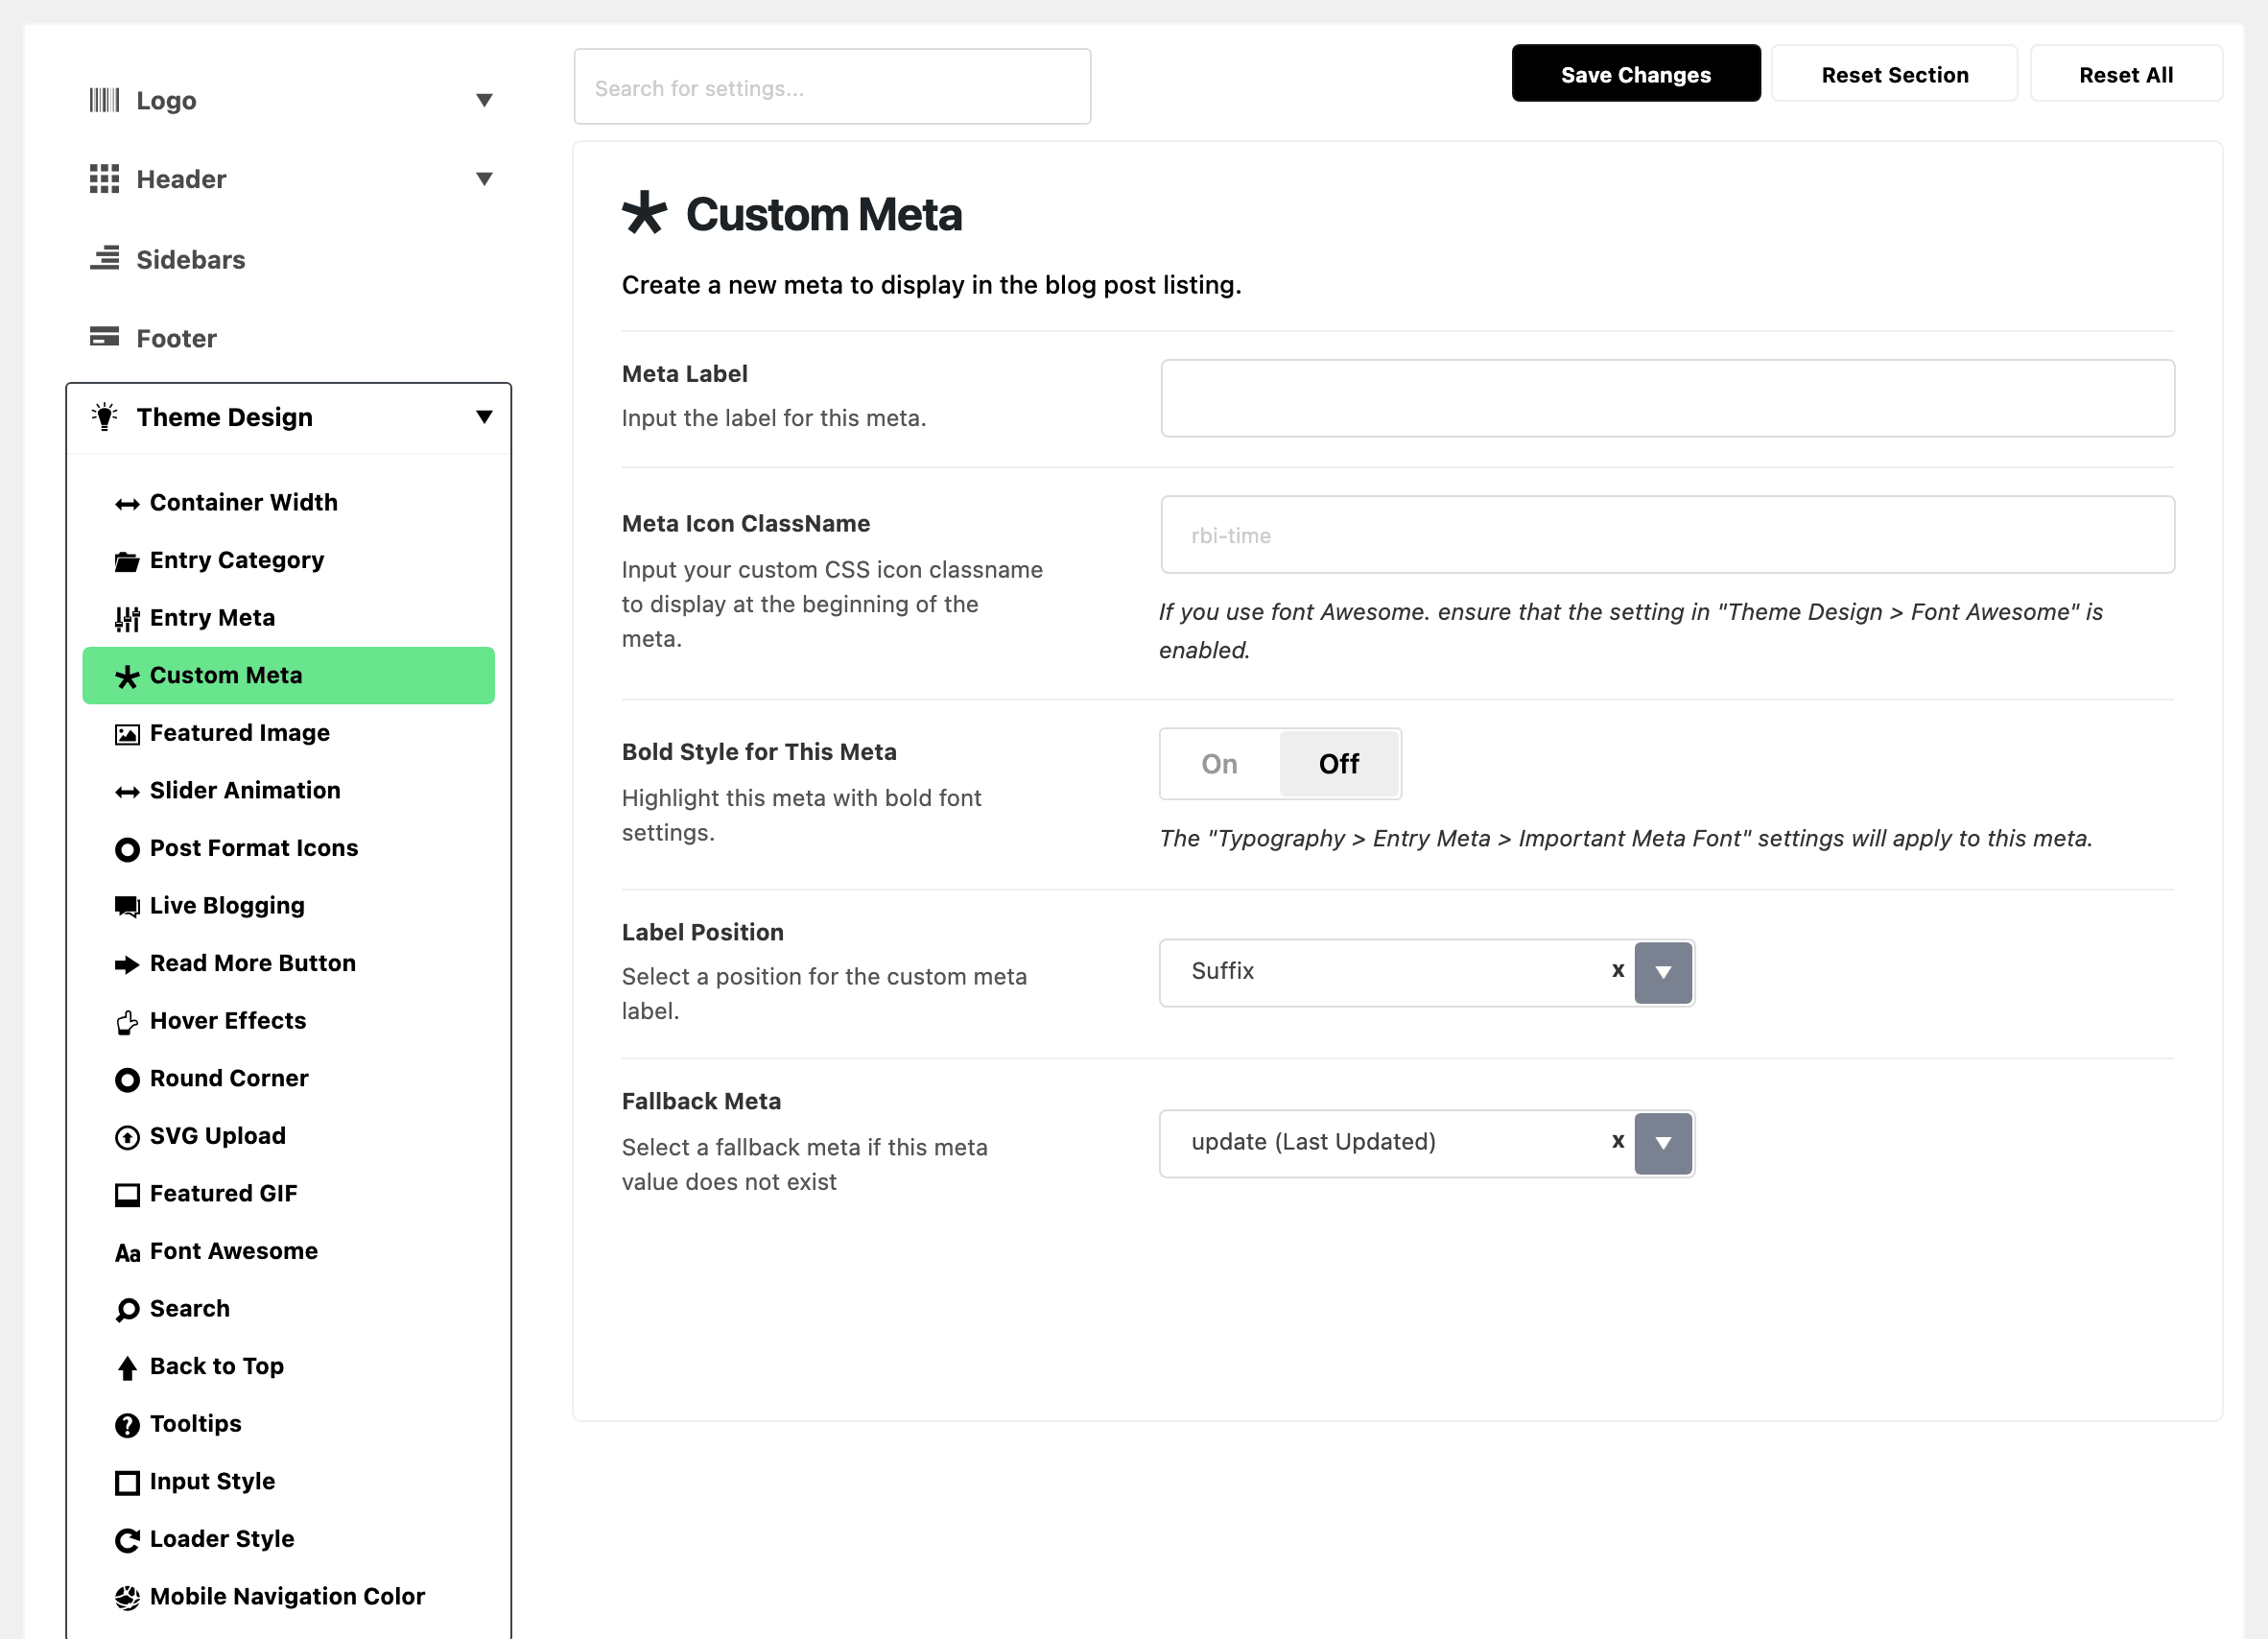Turn Bold Style for This Meta On
Screen dimensions: 2268x1639
(x=1219, y=764)
